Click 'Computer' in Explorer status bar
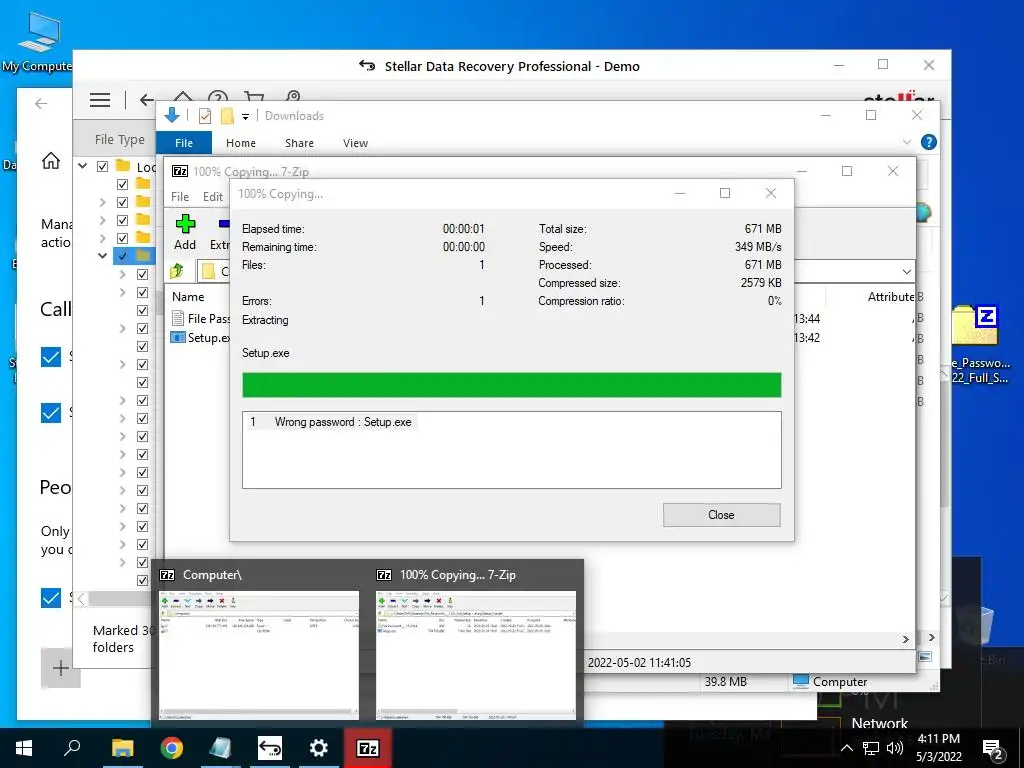 pos(839,682)
